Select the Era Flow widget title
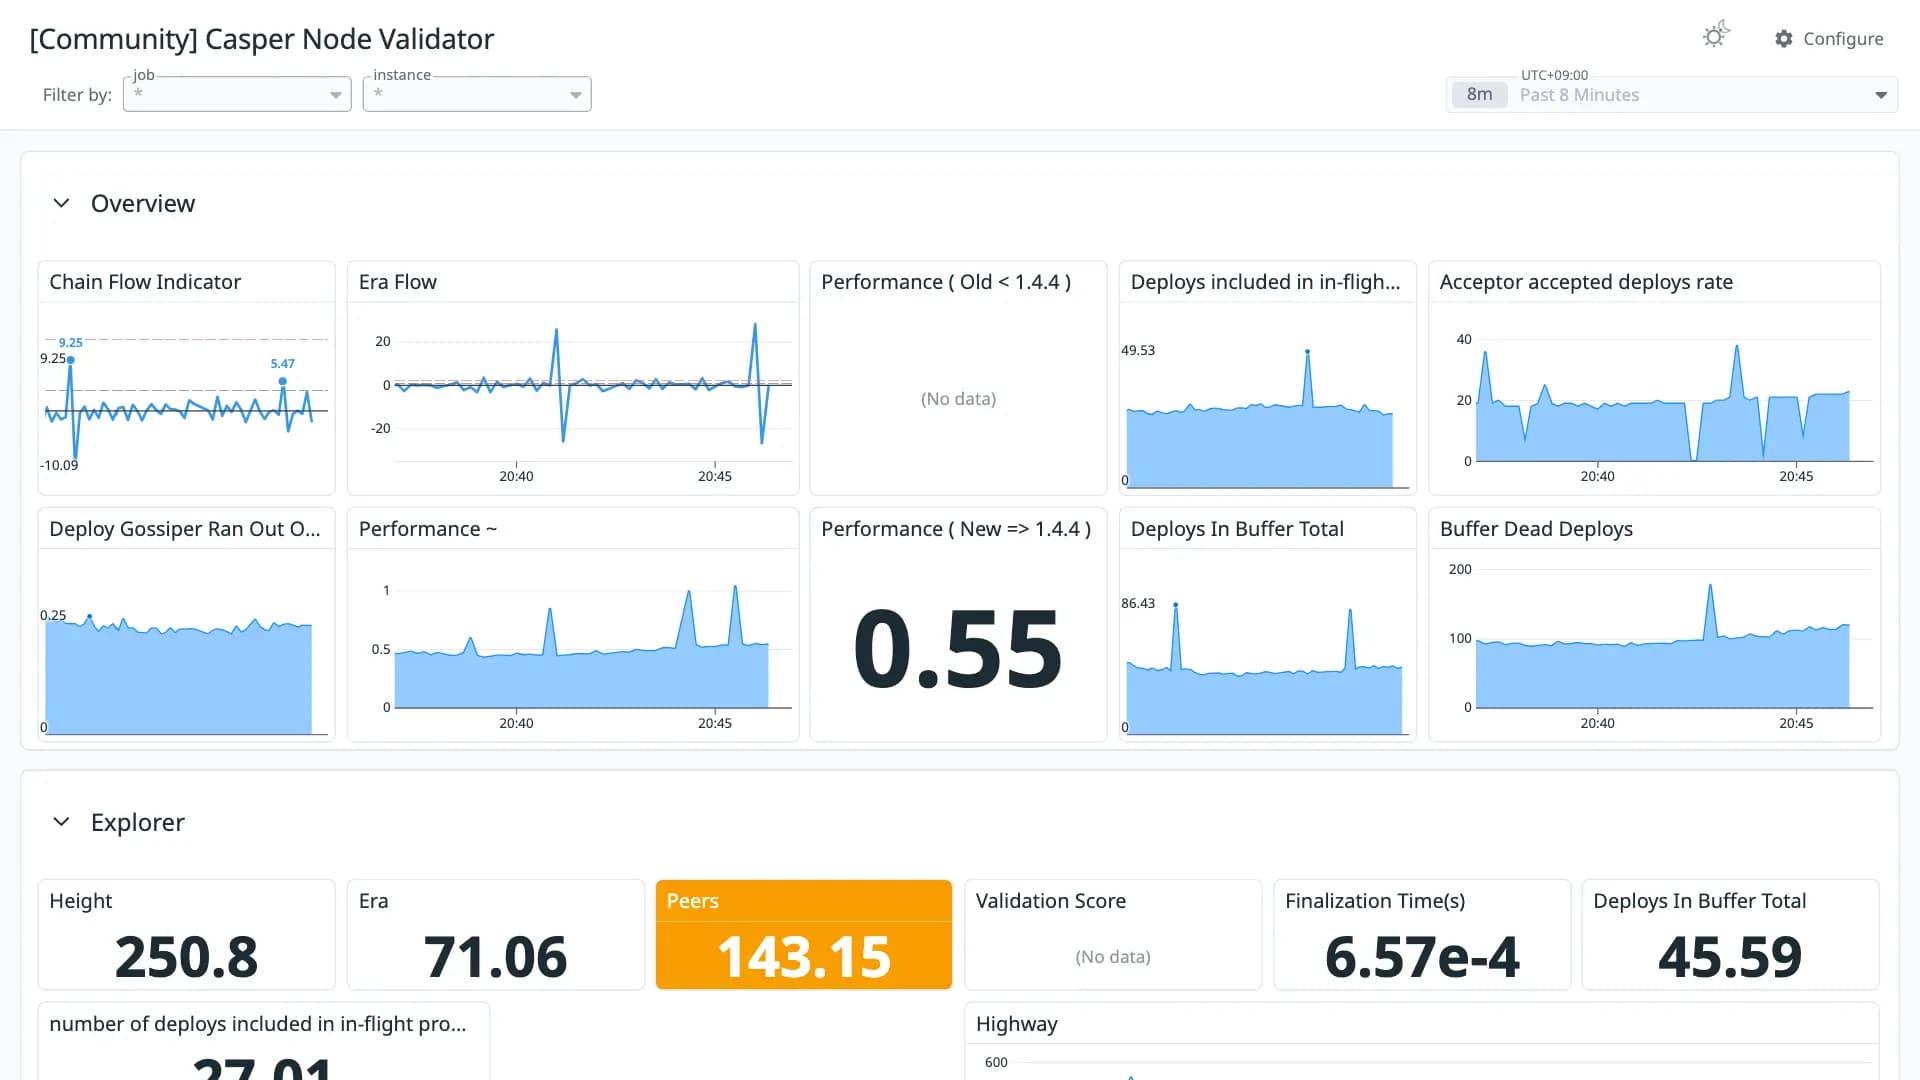This screenshot has width=1920, height=1080. click(398, 282)
